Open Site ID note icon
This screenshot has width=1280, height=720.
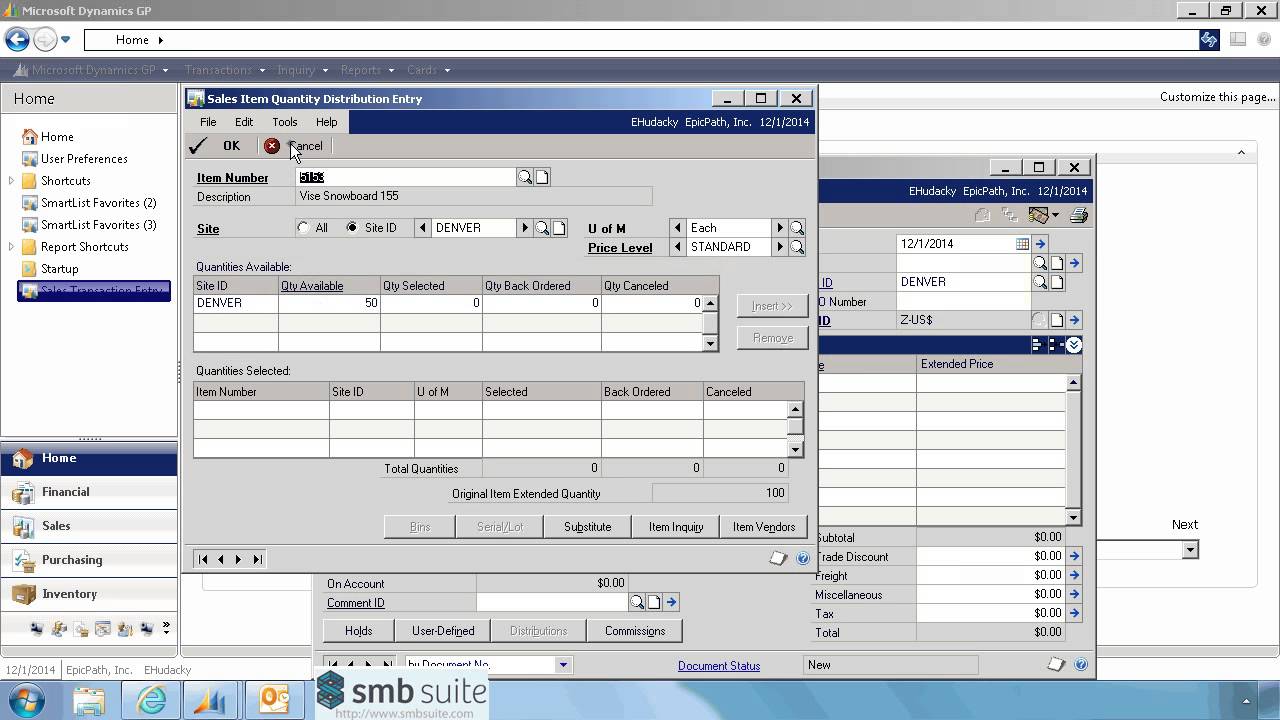(x=559, y=228)
